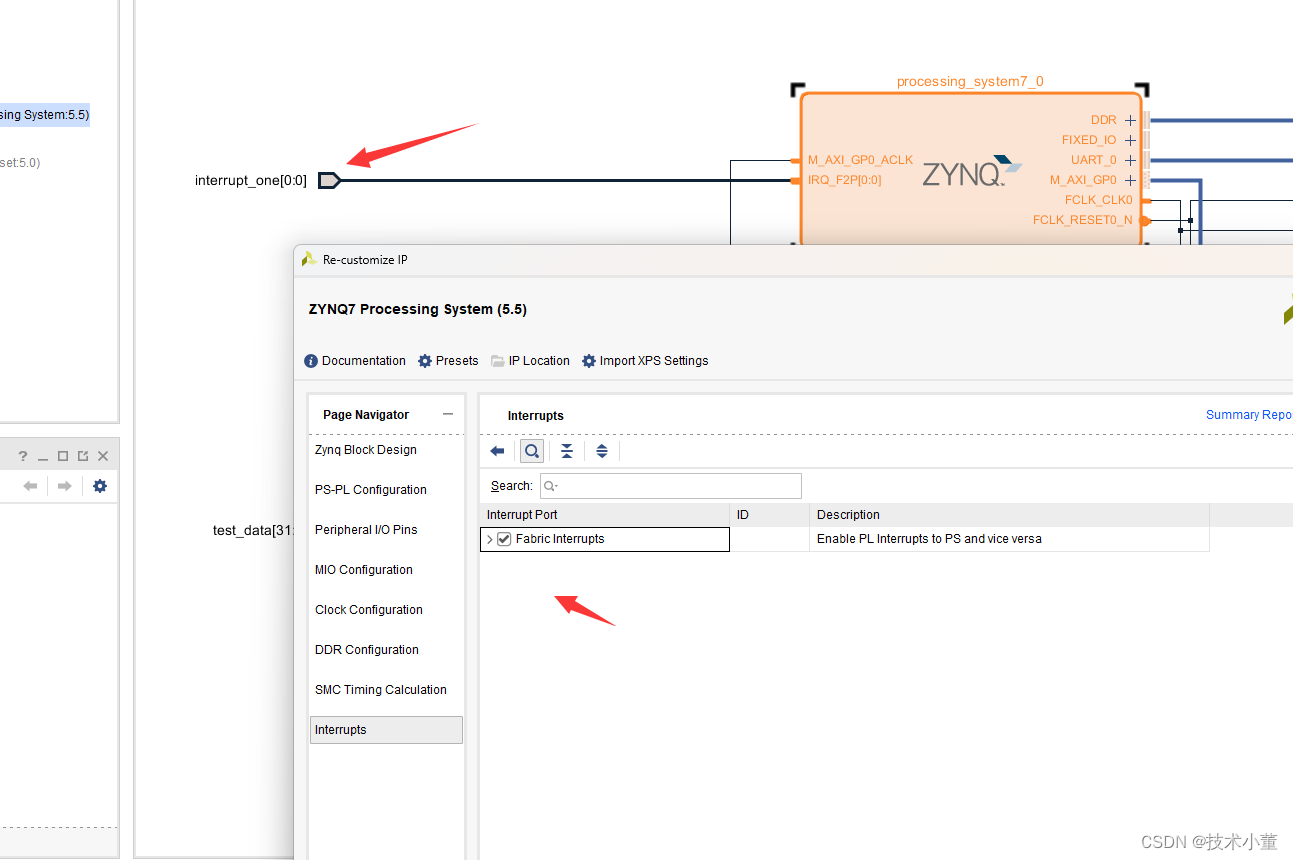Screen dimensions: 1293x860
Task: Open the Clock Configuration page
Action: coord(369,610)
